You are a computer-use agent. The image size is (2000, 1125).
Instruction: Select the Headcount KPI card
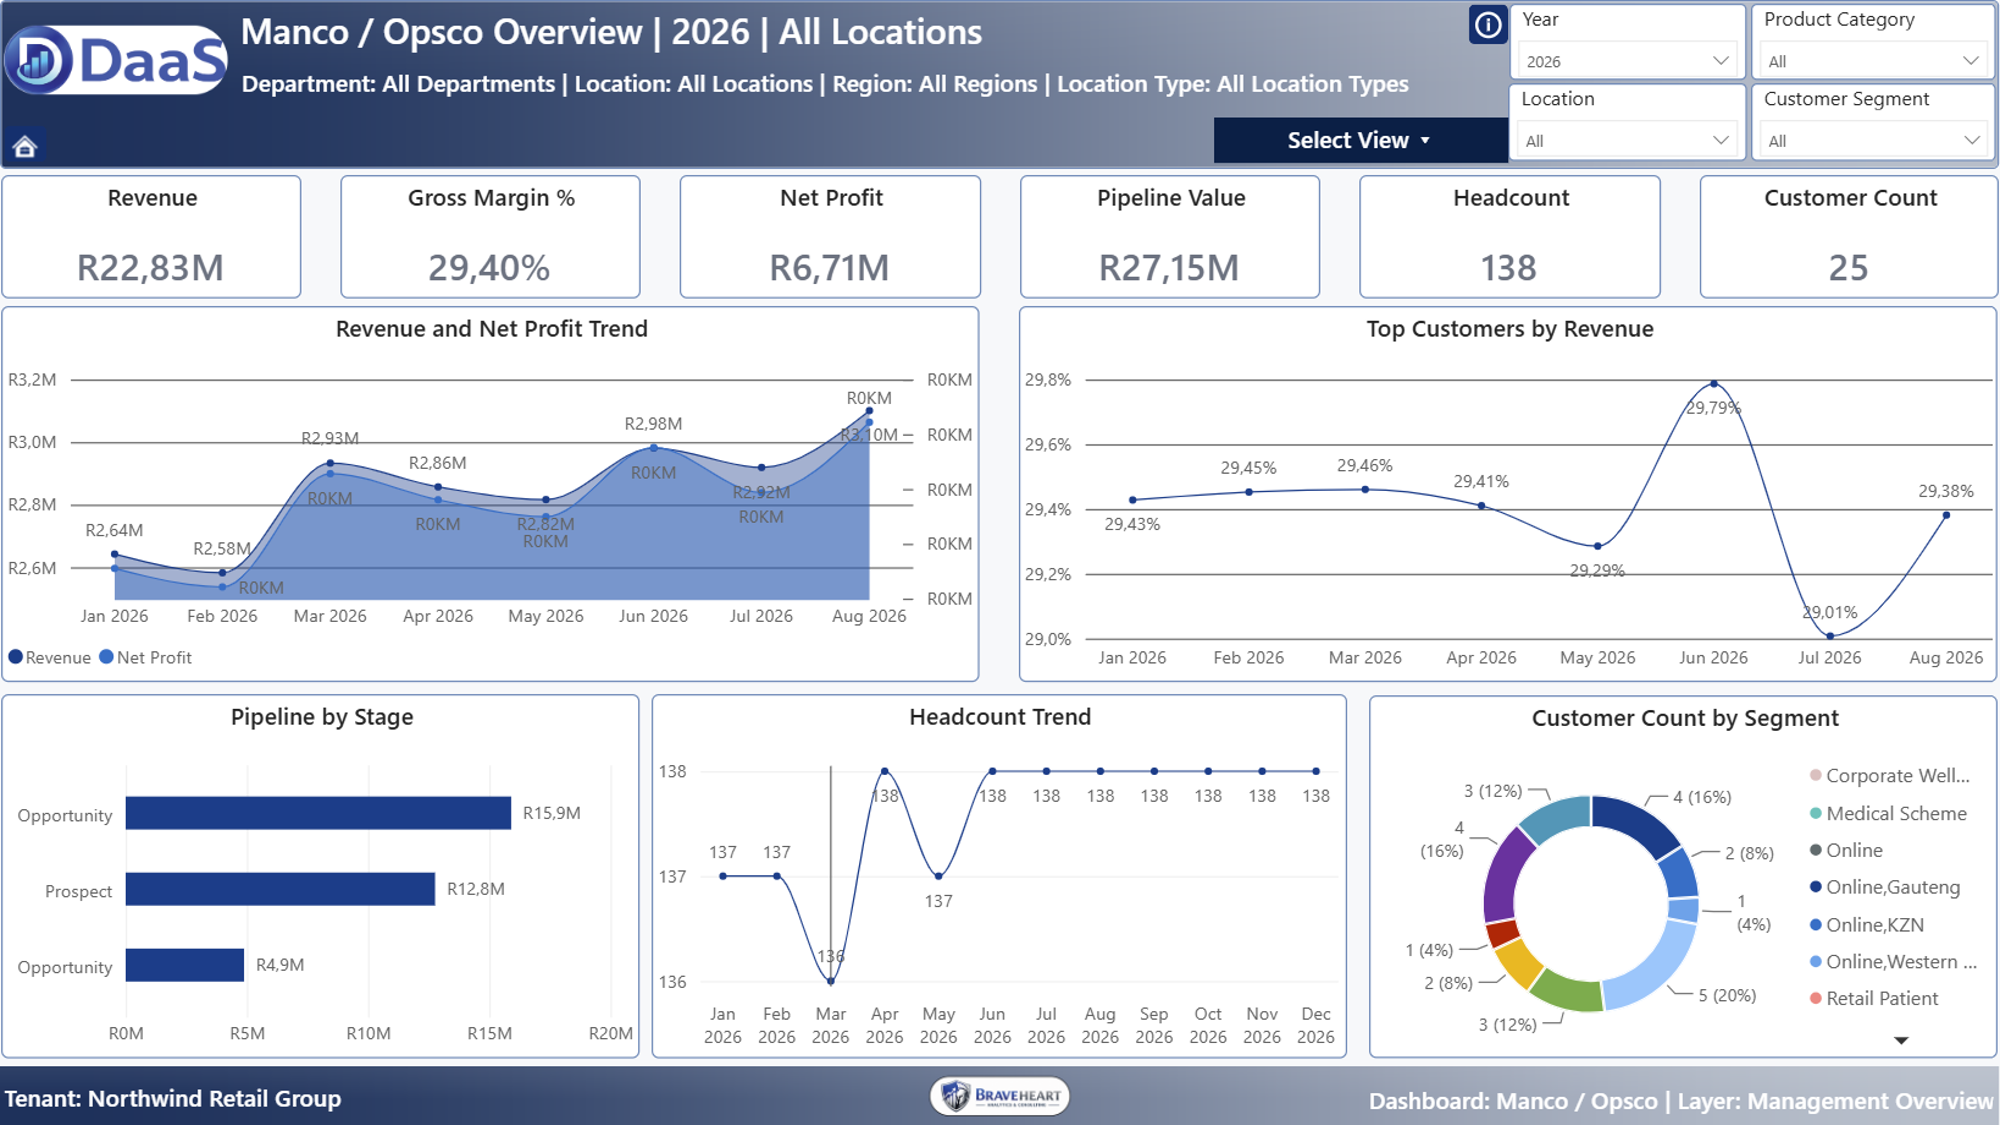pos(1510,237)
